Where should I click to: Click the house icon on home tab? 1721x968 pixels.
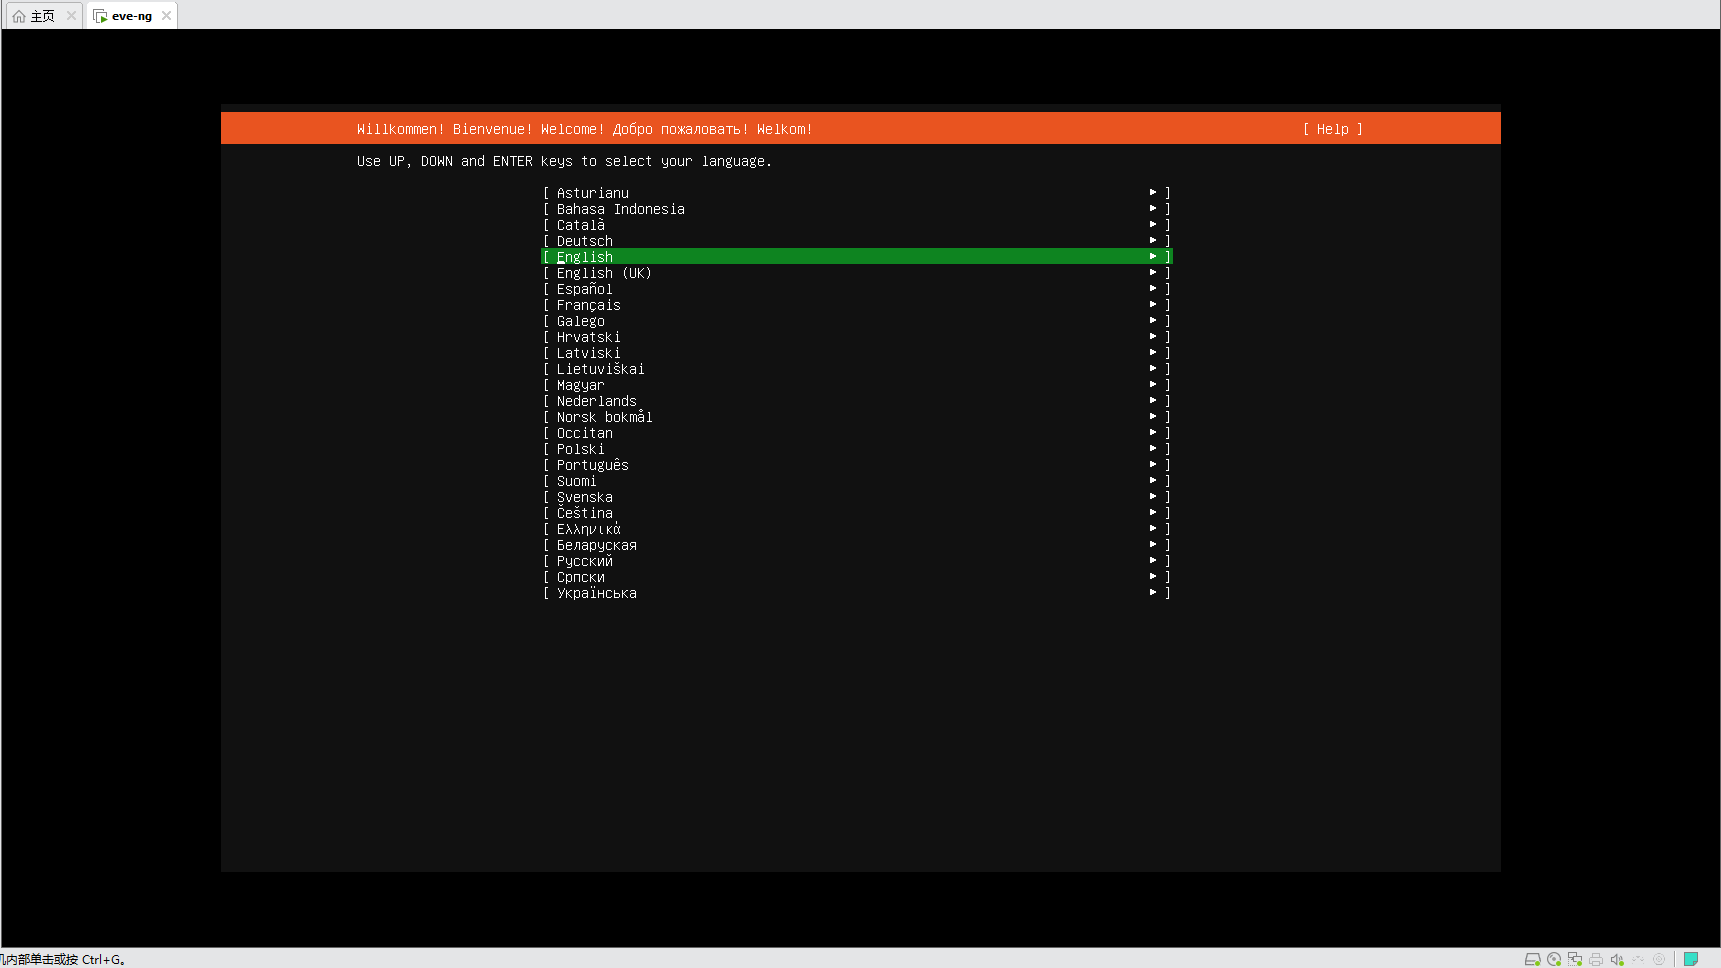tap(19, 16)
